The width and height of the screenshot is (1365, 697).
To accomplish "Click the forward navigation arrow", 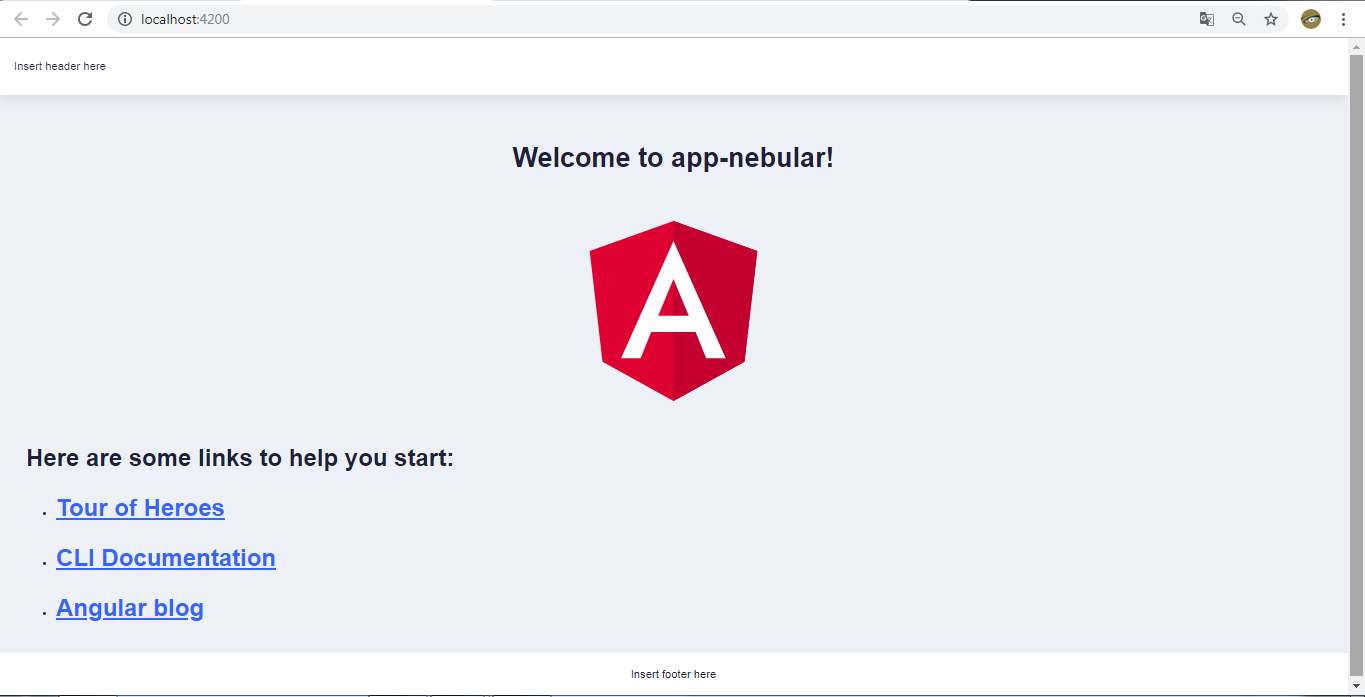I will tap(52, 18).
